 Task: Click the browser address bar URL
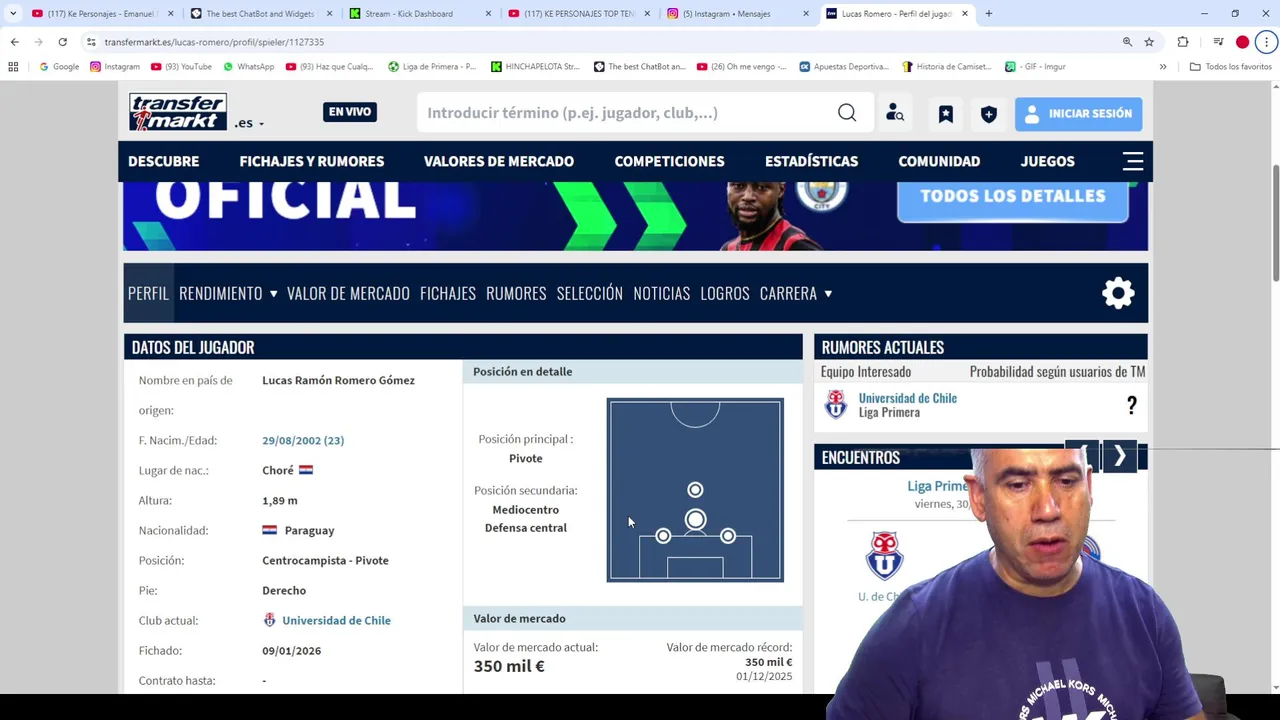click(214, 42)
